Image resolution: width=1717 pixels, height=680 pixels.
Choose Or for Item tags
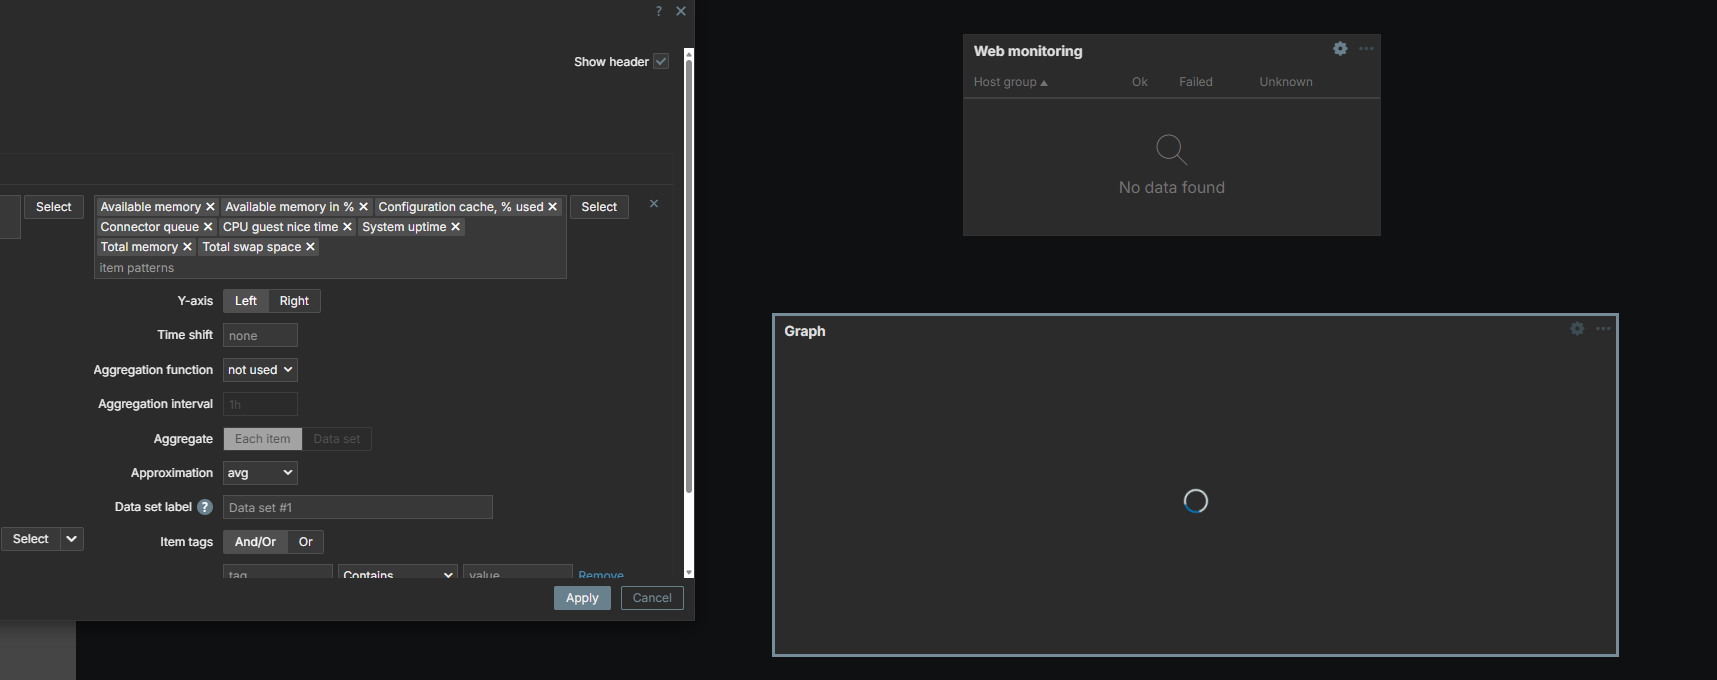tap(306, 542)
